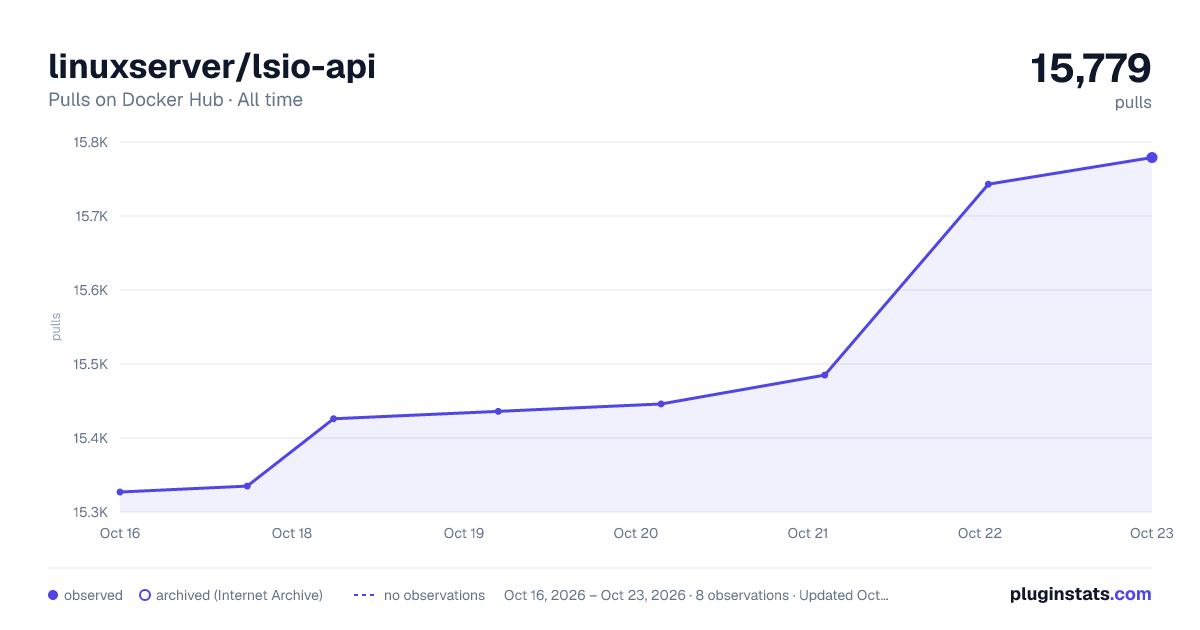Click the data point near Oct 20
Image resolution: width=1200 pixels, height=630 pixels.
[661, 404]
